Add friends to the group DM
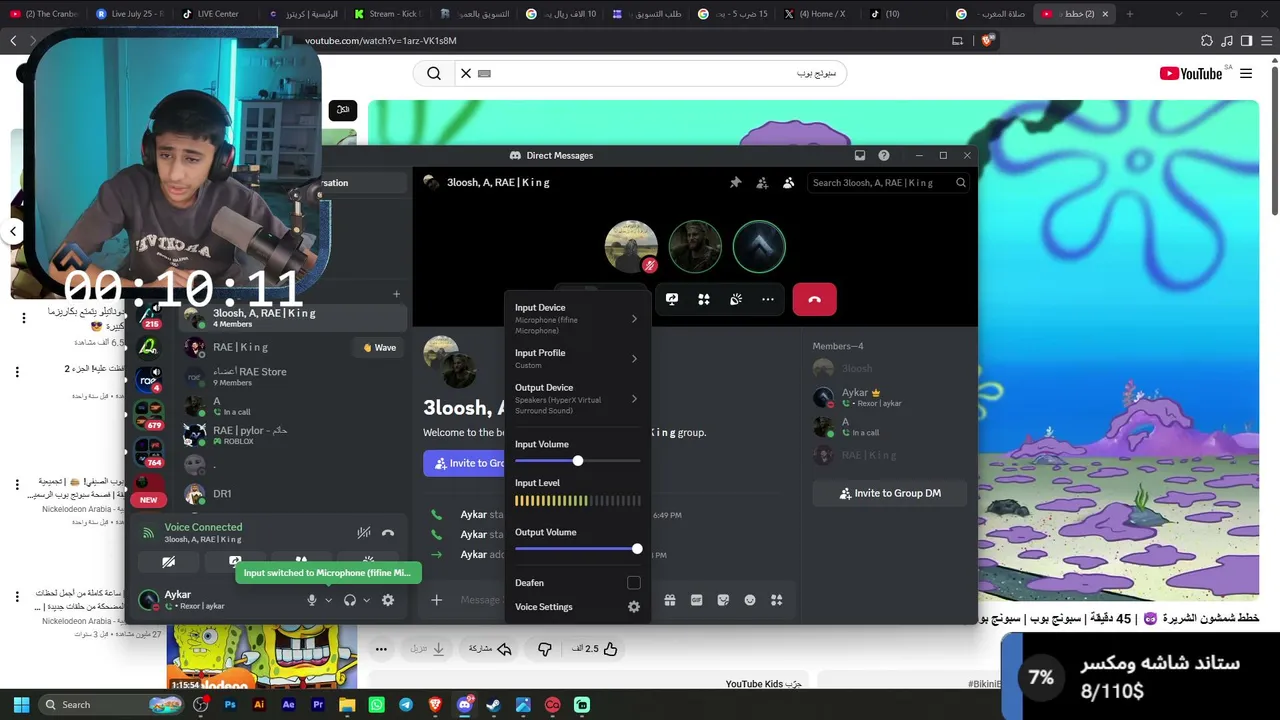 [762, 183]
